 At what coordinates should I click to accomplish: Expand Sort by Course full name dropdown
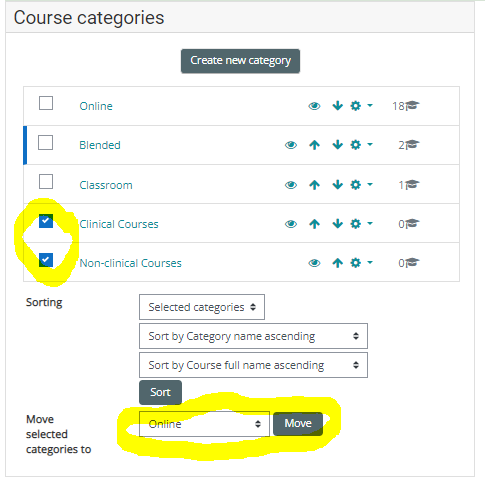253,365
